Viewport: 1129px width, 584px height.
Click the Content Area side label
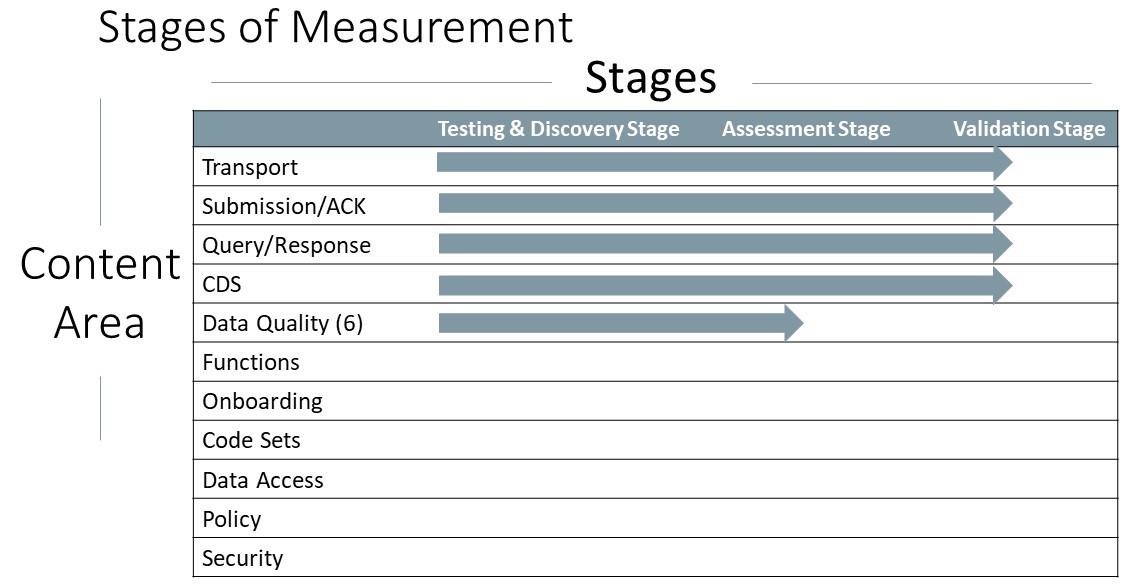100,293
